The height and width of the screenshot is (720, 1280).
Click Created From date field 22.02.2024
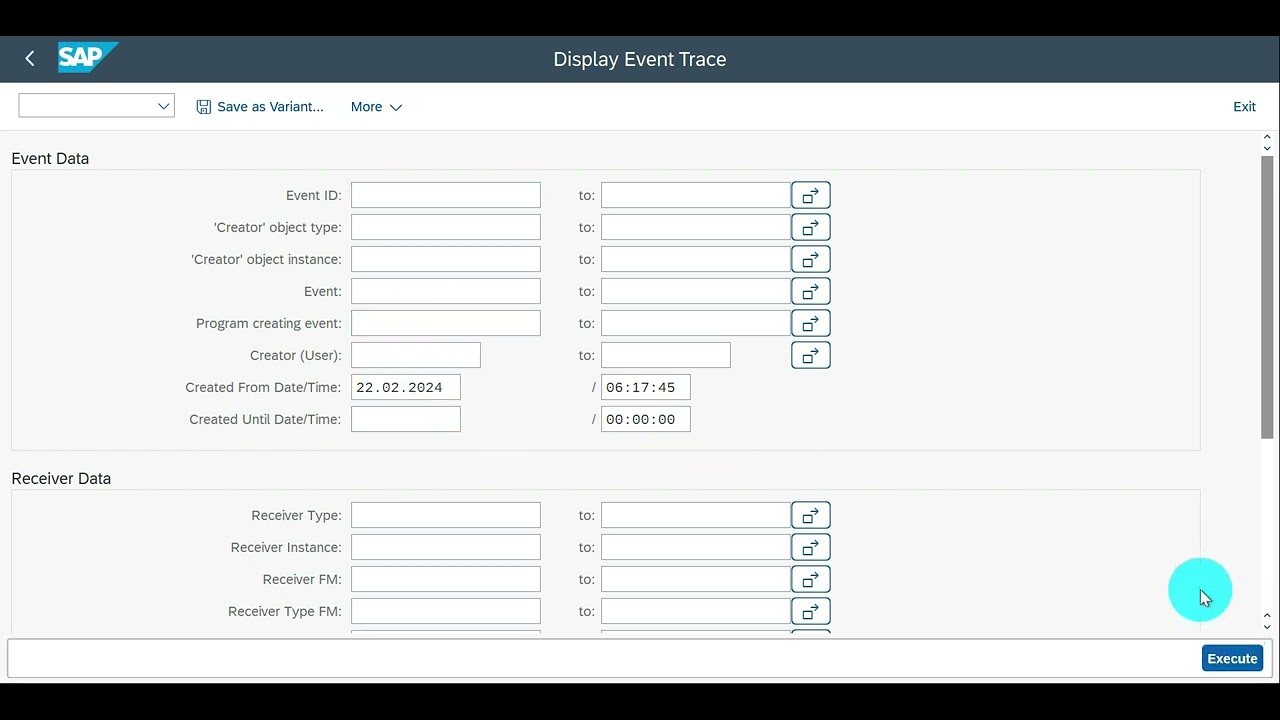pyautogui.click(x=406, y=387)
